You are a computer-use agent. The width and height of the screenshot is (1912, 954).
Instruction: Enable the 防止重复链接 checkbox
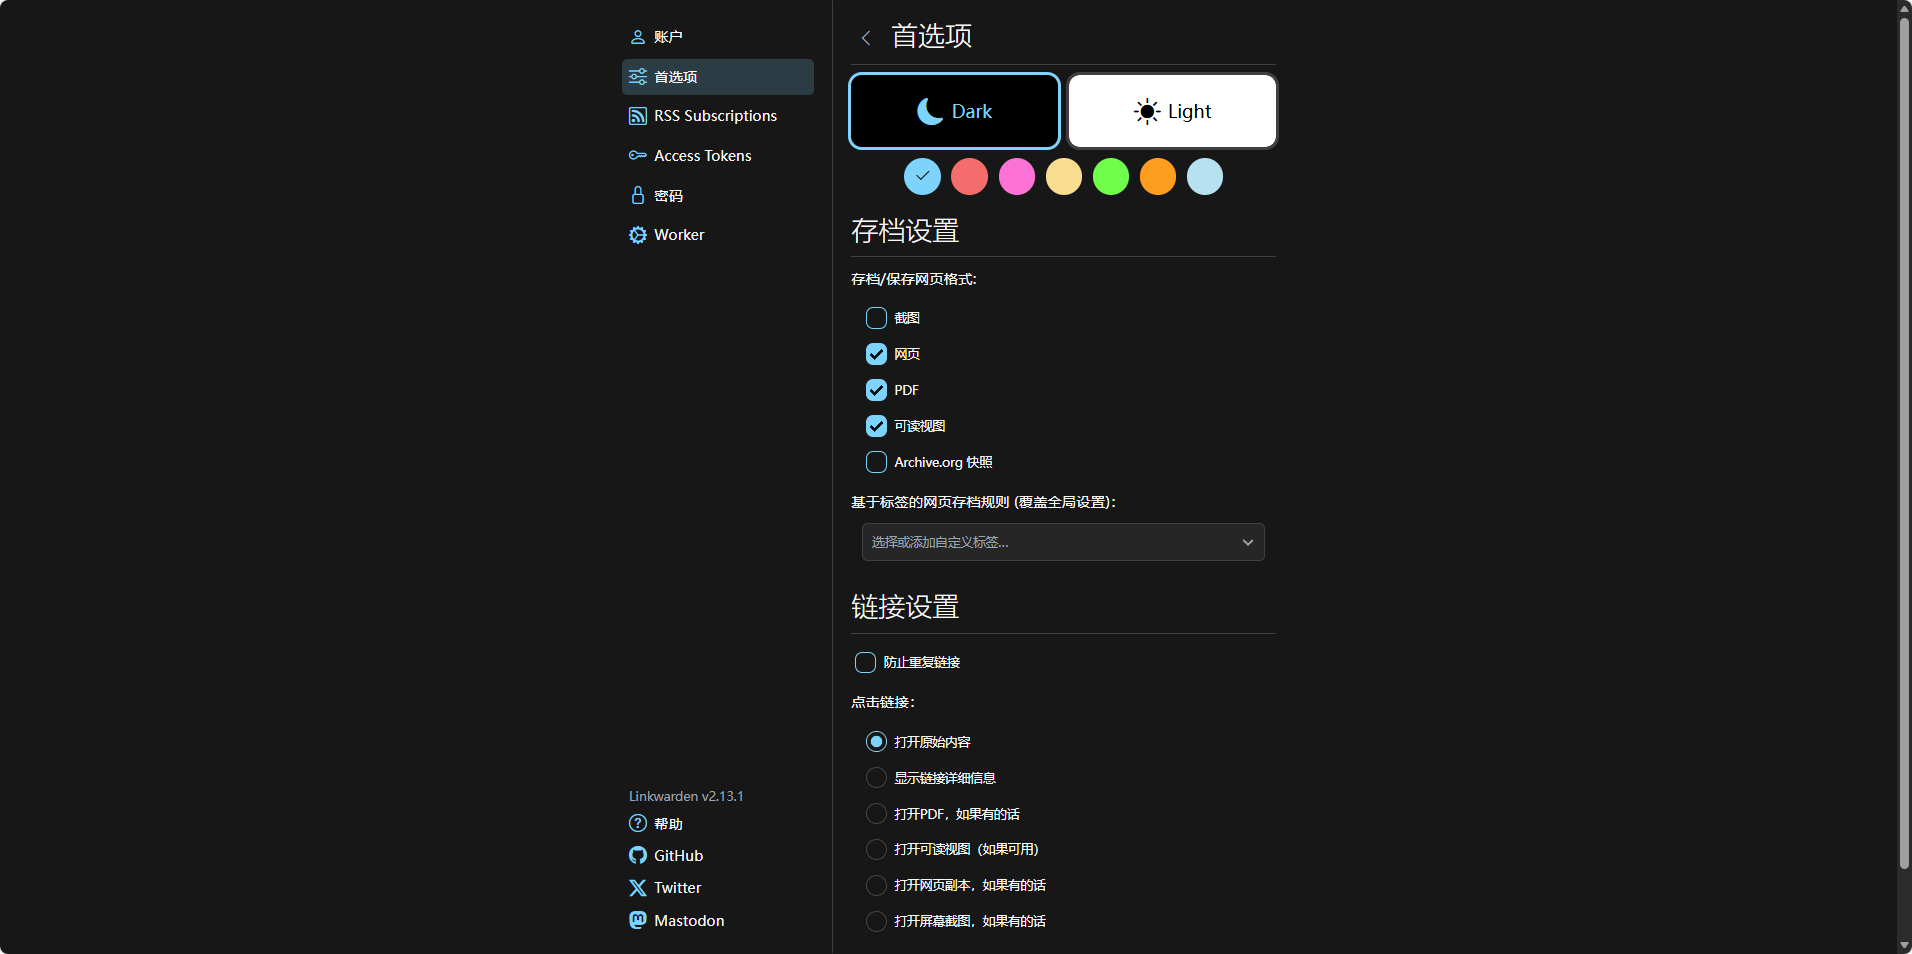(865, 662)
